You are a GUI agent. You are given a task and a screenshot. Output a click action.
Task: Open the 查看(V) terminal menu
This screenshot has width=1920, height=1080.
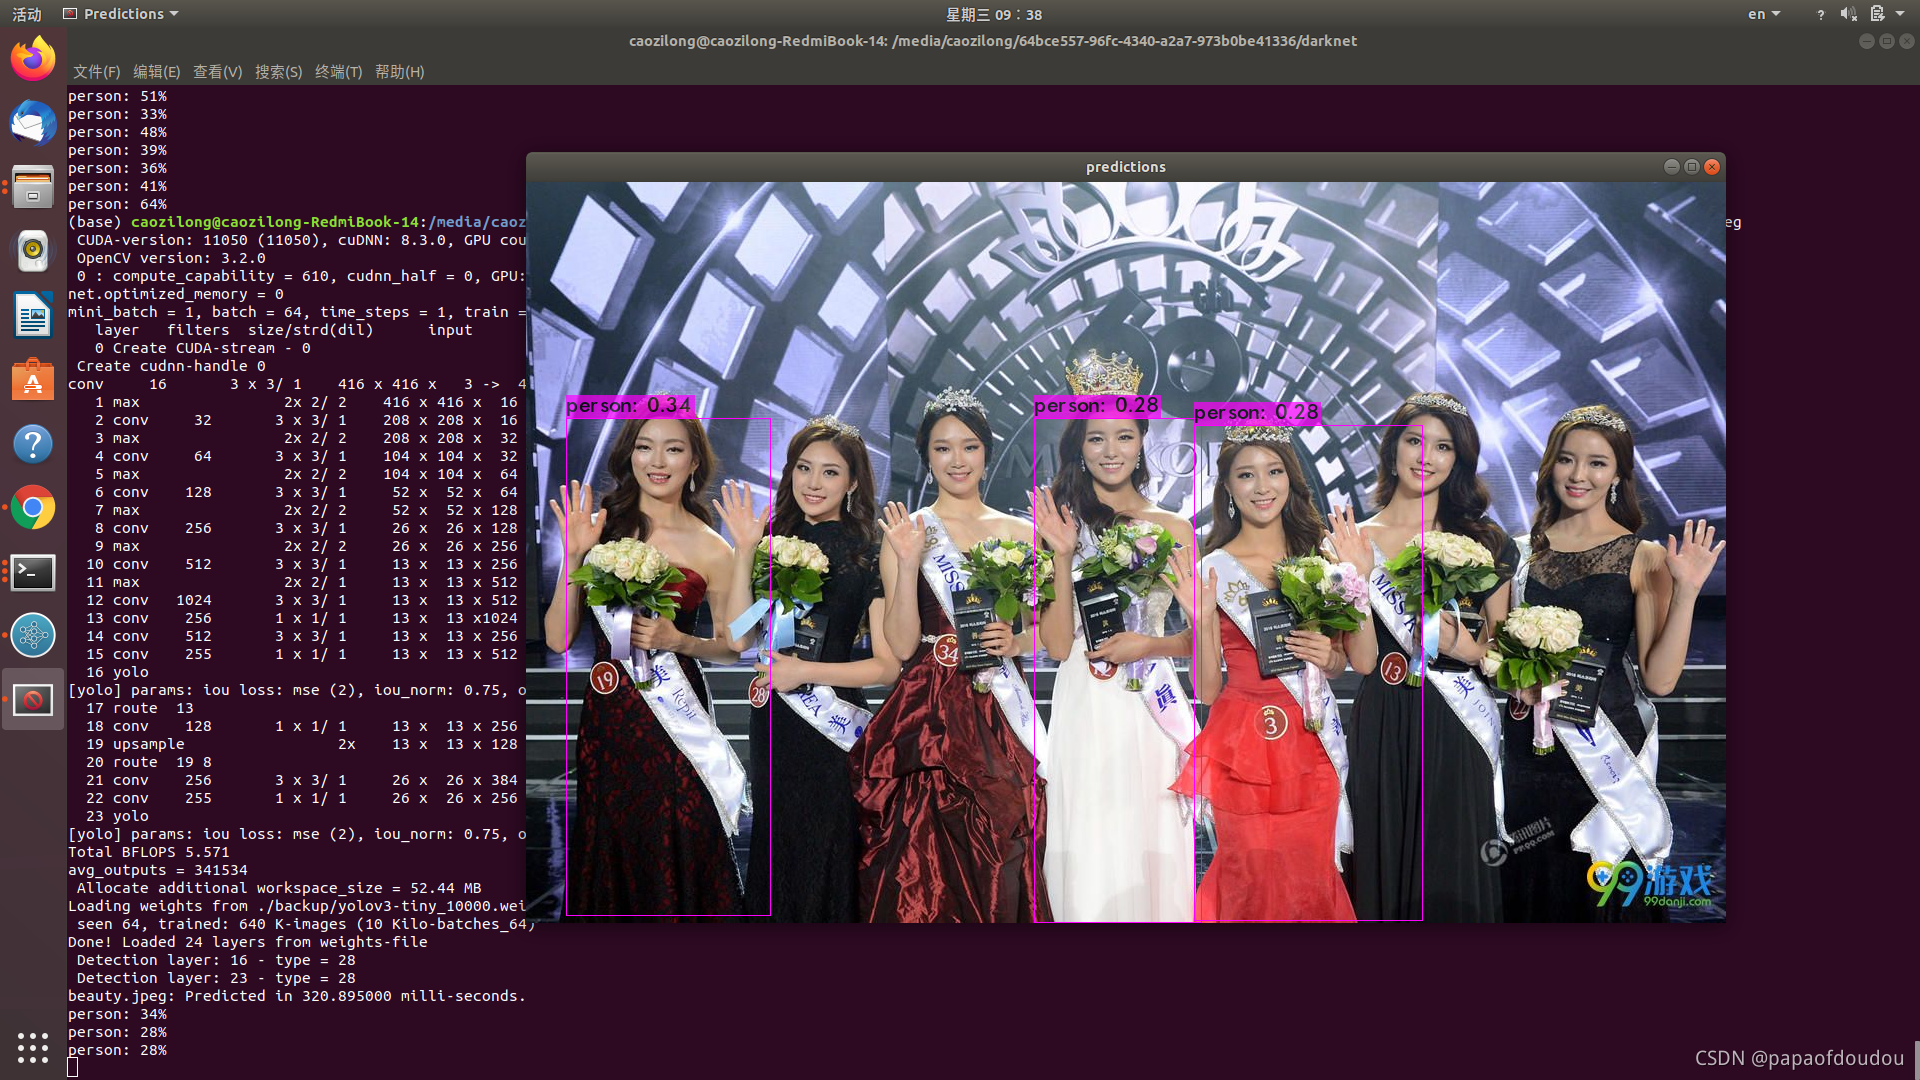217,72
